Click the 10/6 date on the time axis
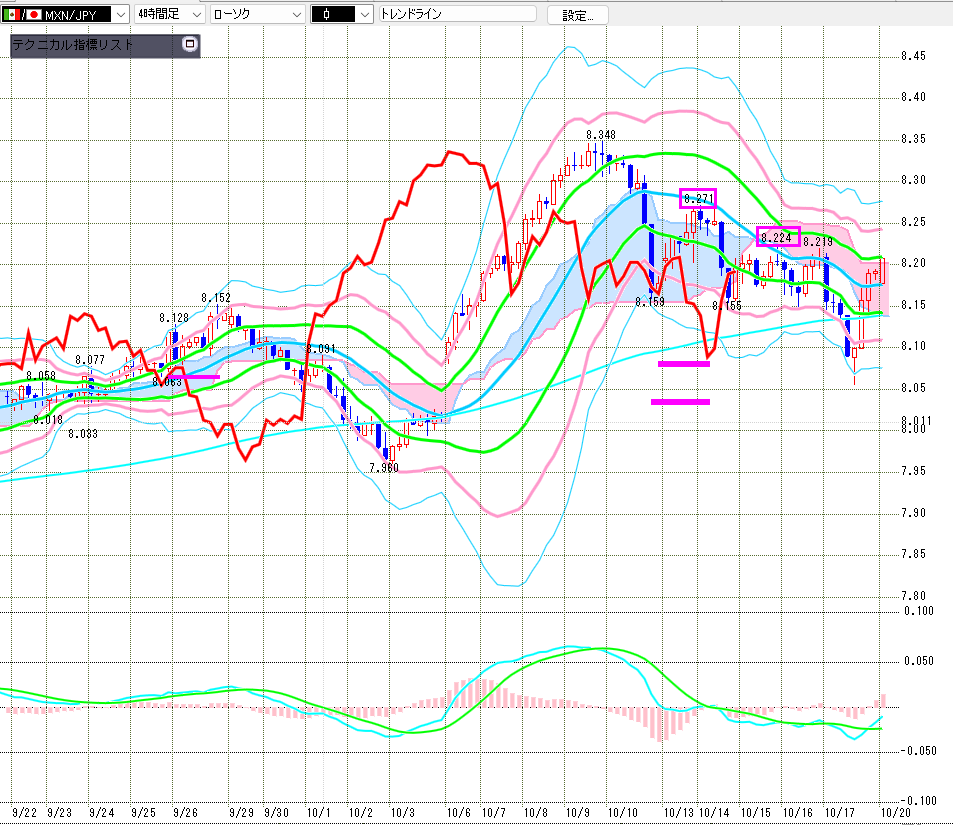This screenshot has height=825, width=953. 459,813
